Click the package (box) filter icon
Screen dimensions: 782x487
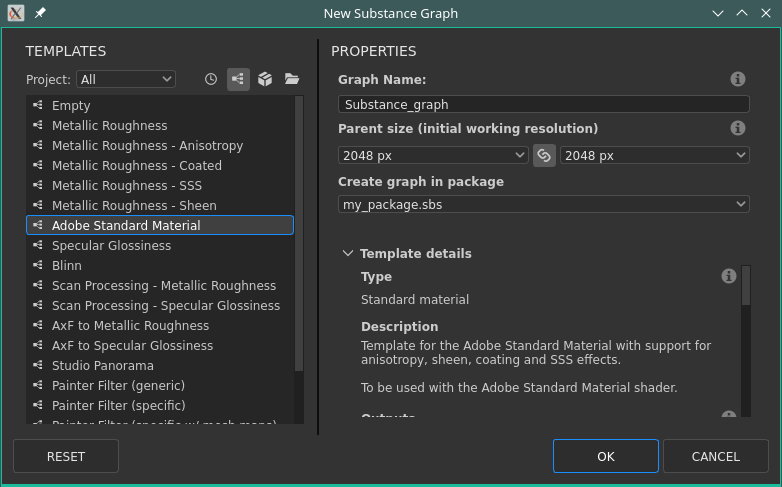(265, 79)
